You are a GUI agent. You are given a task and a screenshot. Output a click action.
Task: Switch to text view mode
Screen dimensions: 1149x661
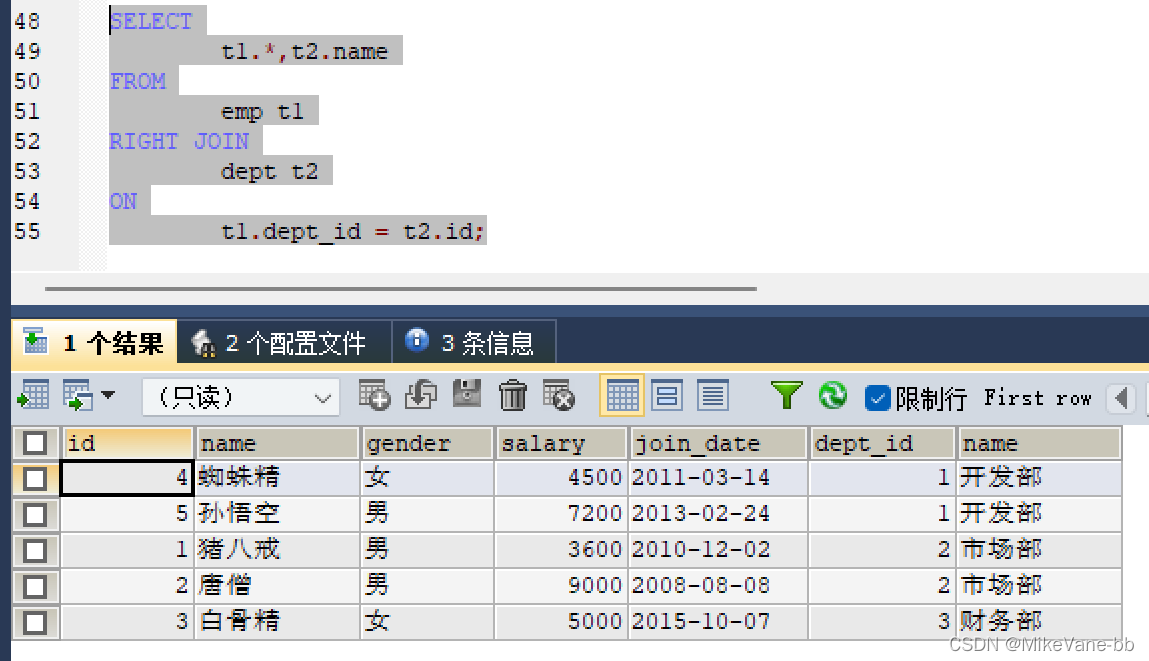(x=712, y=396)
